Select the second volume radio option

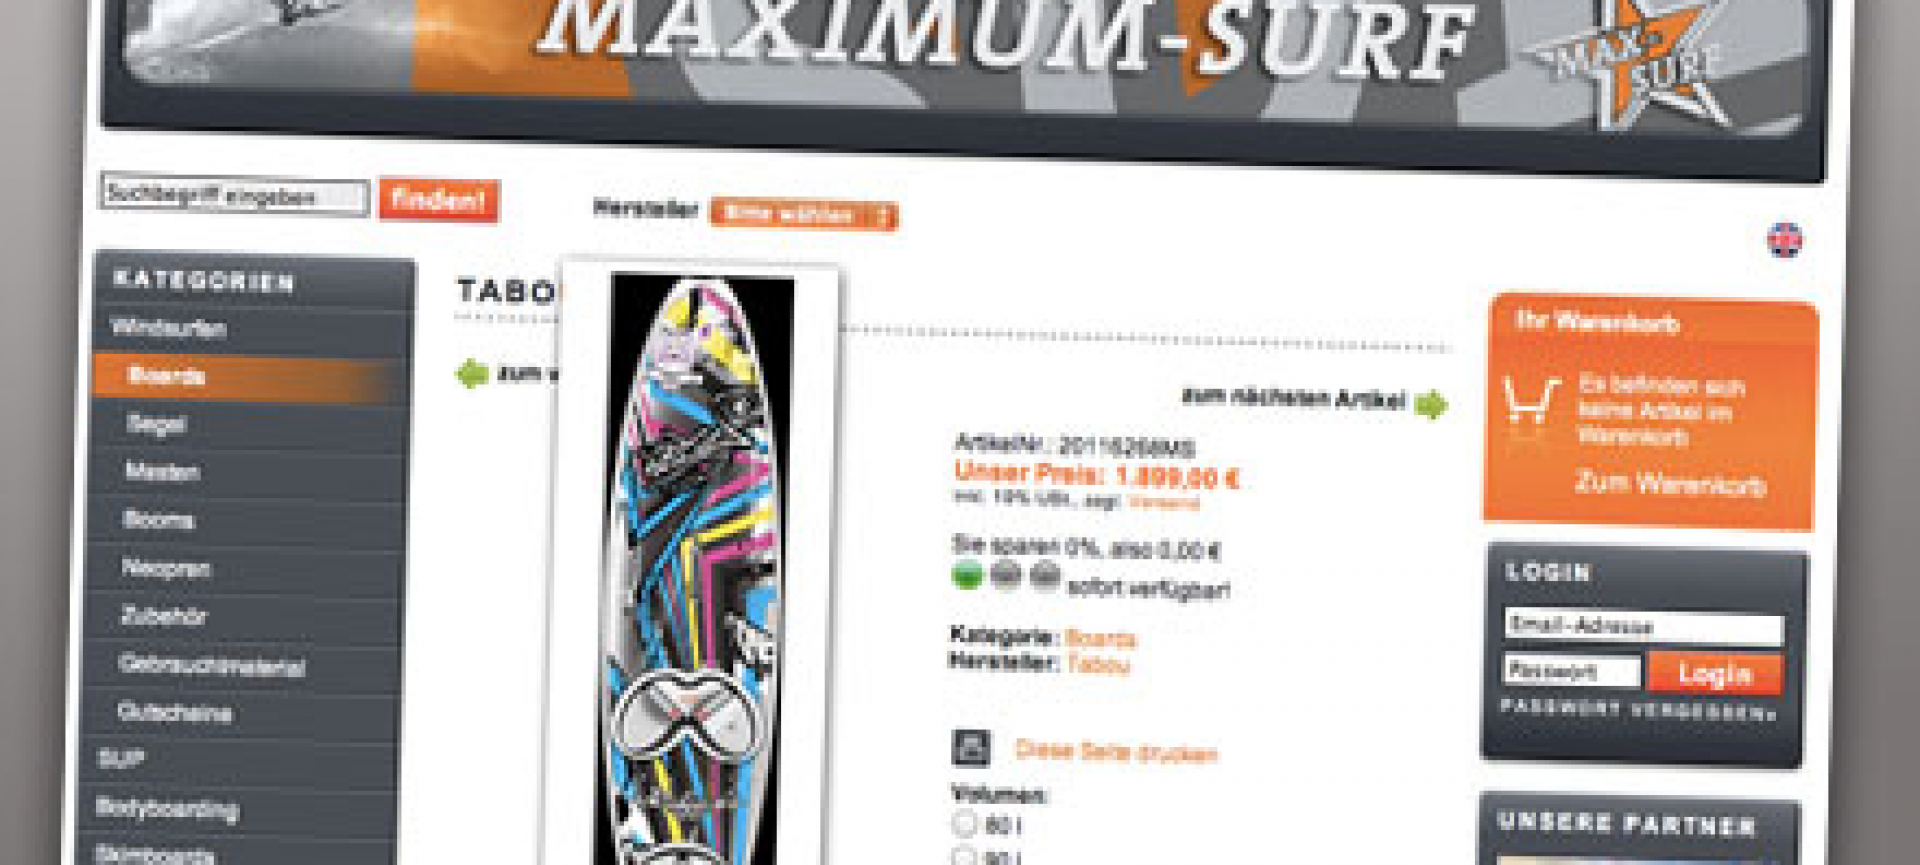963,857
